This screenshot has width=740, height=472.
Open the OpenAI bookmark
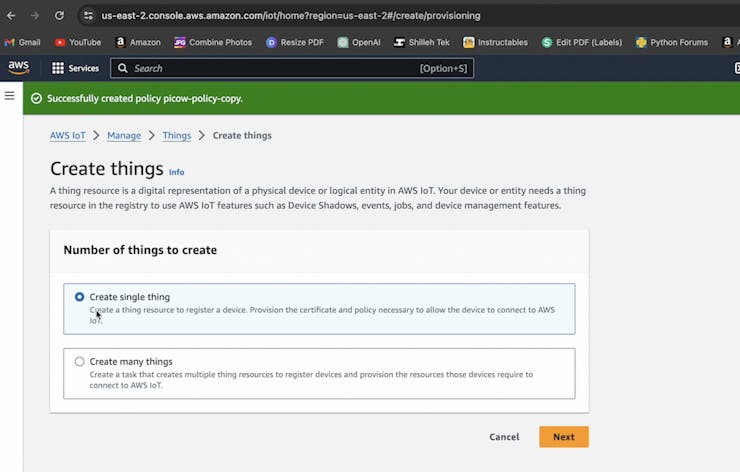click(x=359, y=42)
